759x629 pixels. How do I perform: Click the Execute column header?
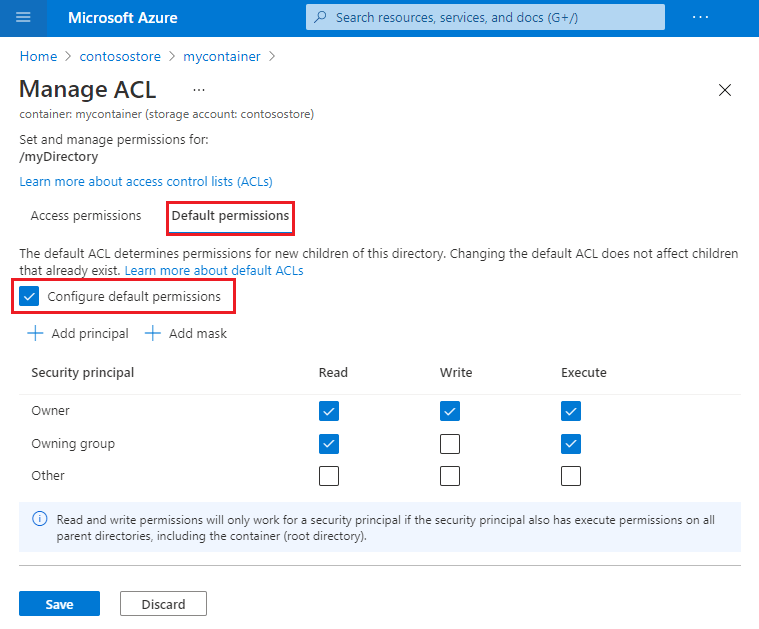[x=584, y=373]
